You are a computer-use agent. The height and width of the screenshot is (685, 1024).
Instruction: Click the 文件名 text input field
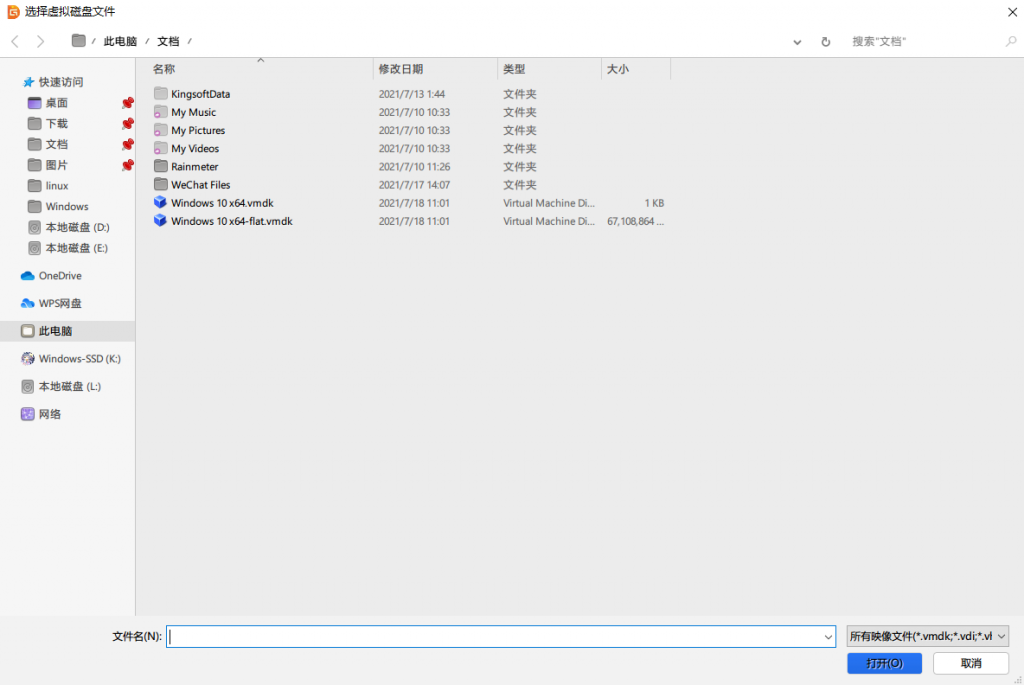point(501,637)
